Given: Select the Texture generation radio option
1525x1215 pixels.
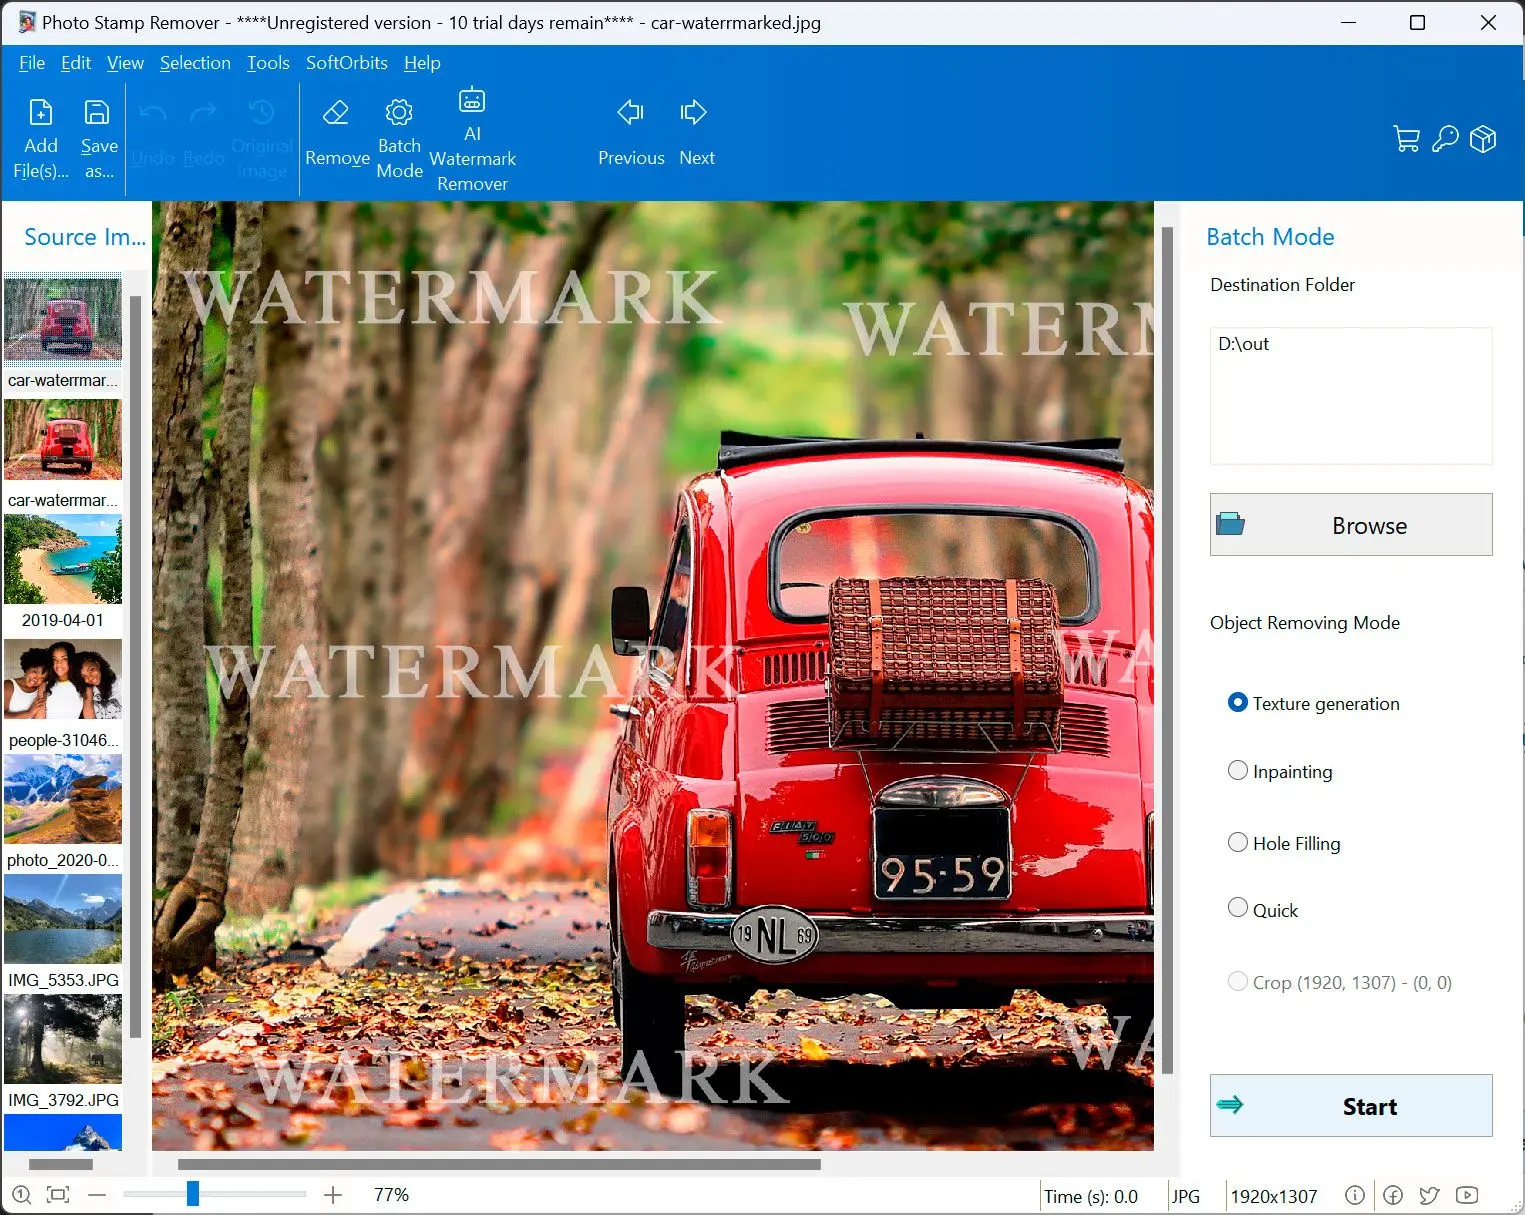Looking at the screenshot, I should click(1237, 702).
